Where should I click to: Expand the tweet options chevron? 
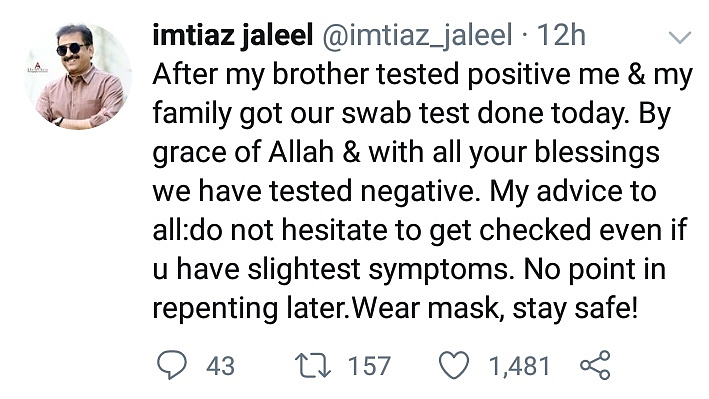[680, 37]
